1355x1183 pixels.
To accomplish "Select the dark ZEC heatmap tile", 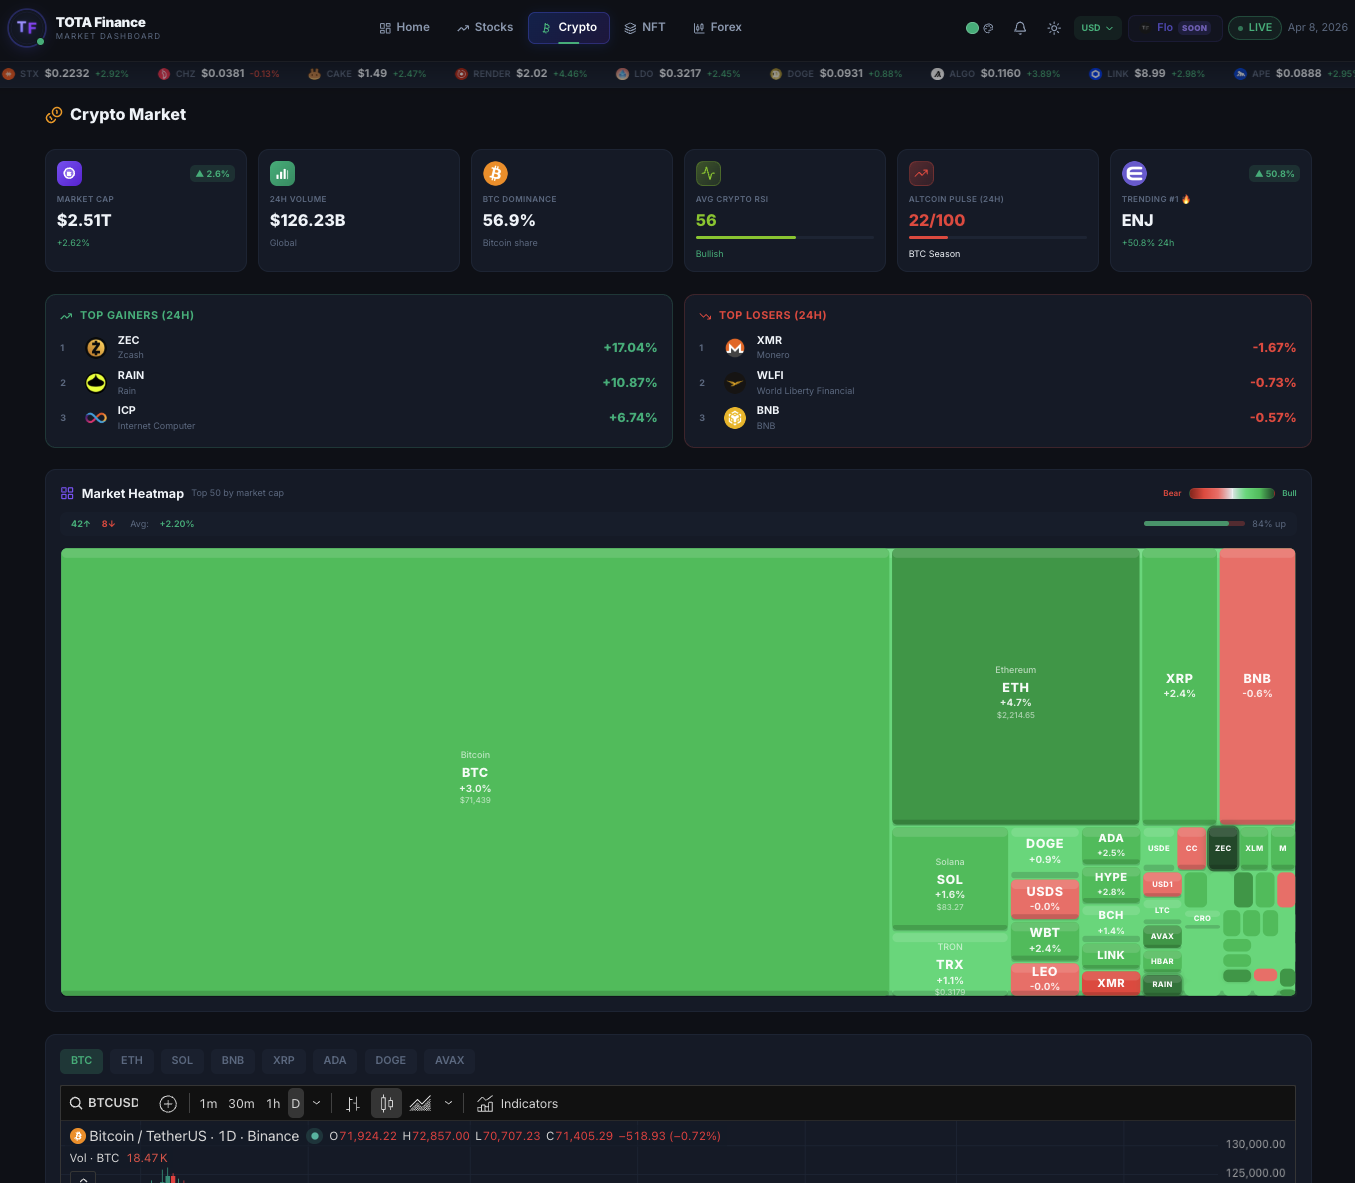I will pos(1223,848).
